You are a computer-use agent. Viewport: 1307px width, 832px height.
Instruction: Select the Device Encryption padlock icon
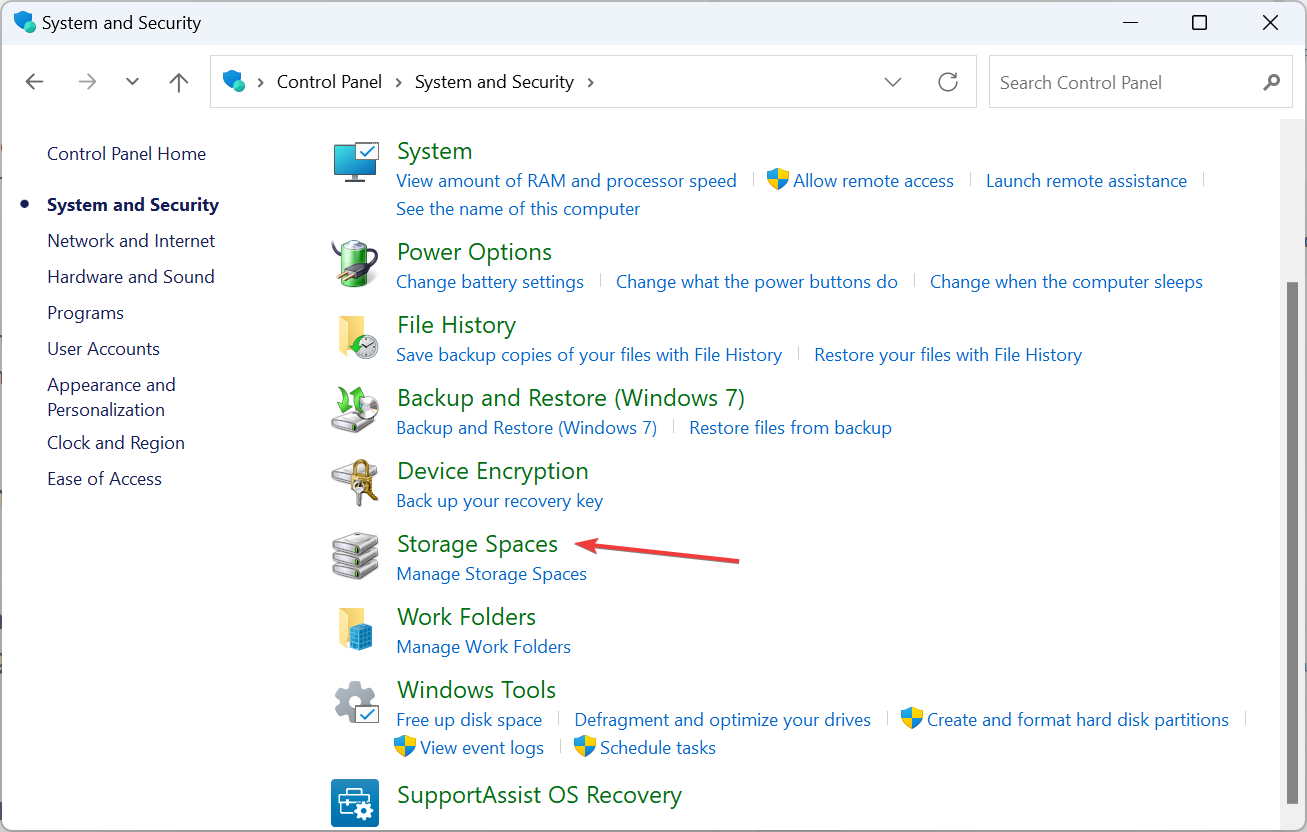(x=355, y=483)
